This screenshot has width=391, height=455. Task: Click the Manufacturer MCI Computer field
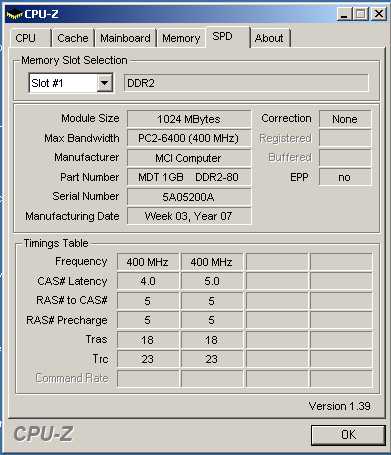[x=189, y=158]
